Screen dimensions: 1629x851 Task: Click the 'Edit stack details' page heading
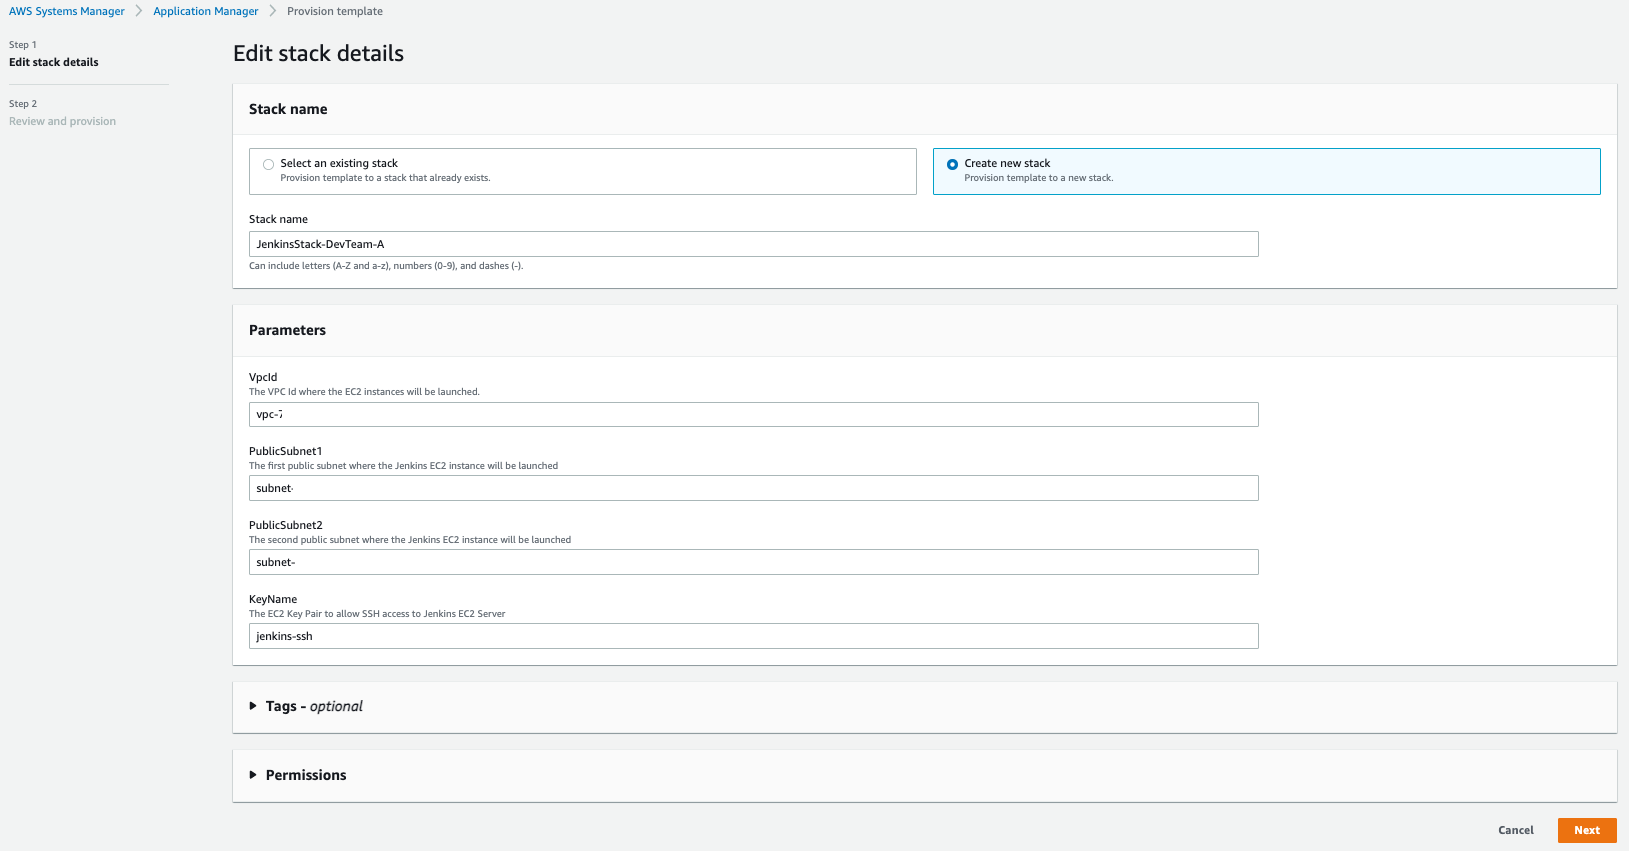click(x=318, y=54)
